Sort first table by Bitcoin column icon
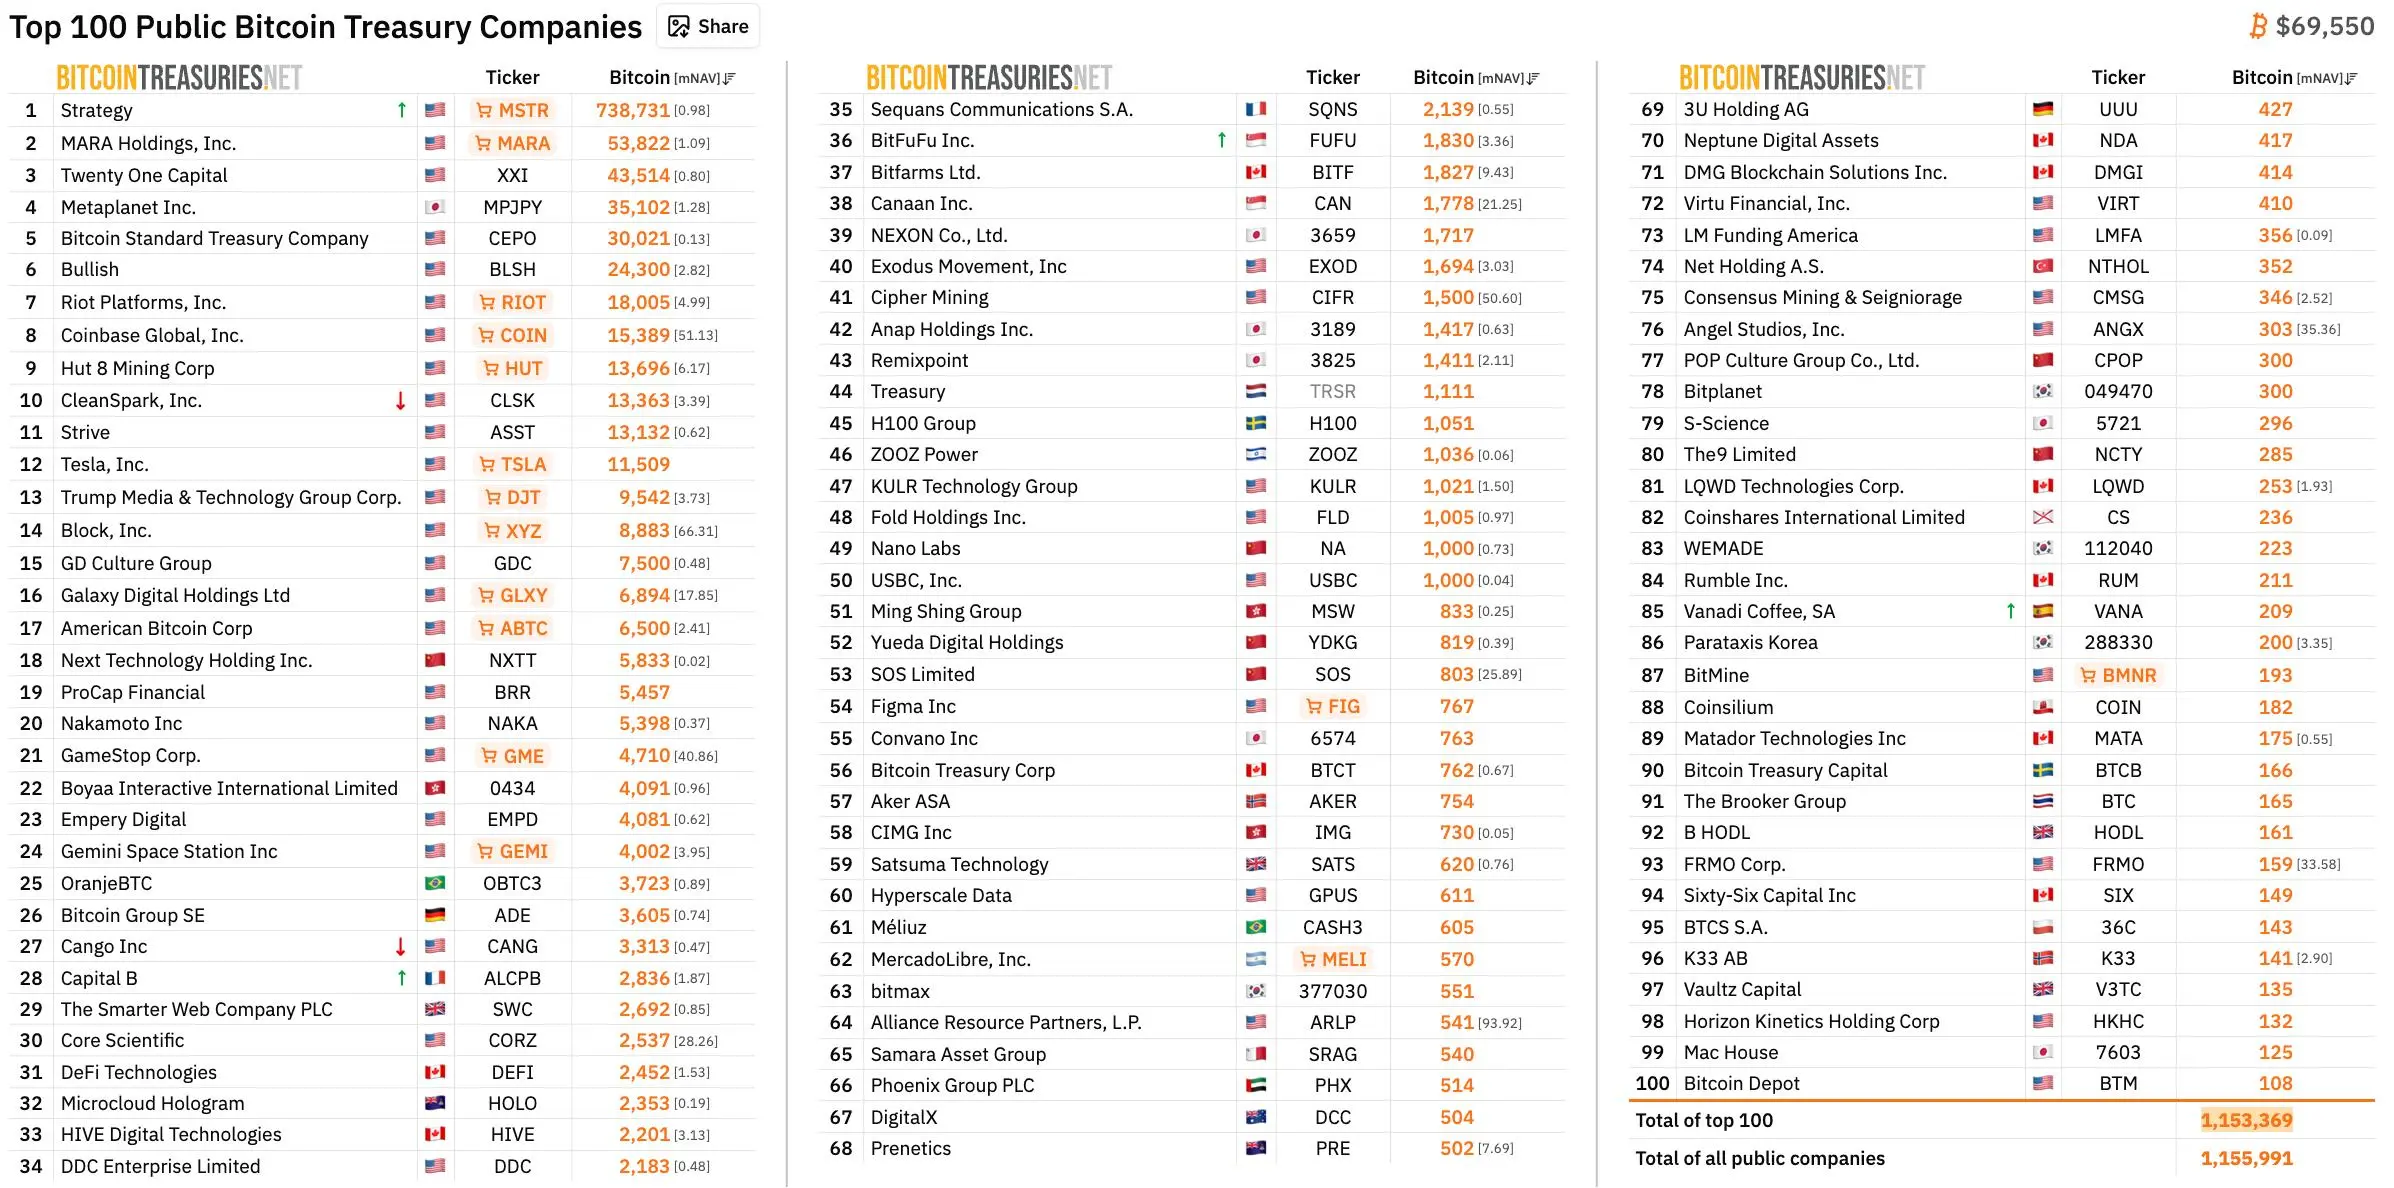The image size is (2394, 1188). click(x=729, y=78)
